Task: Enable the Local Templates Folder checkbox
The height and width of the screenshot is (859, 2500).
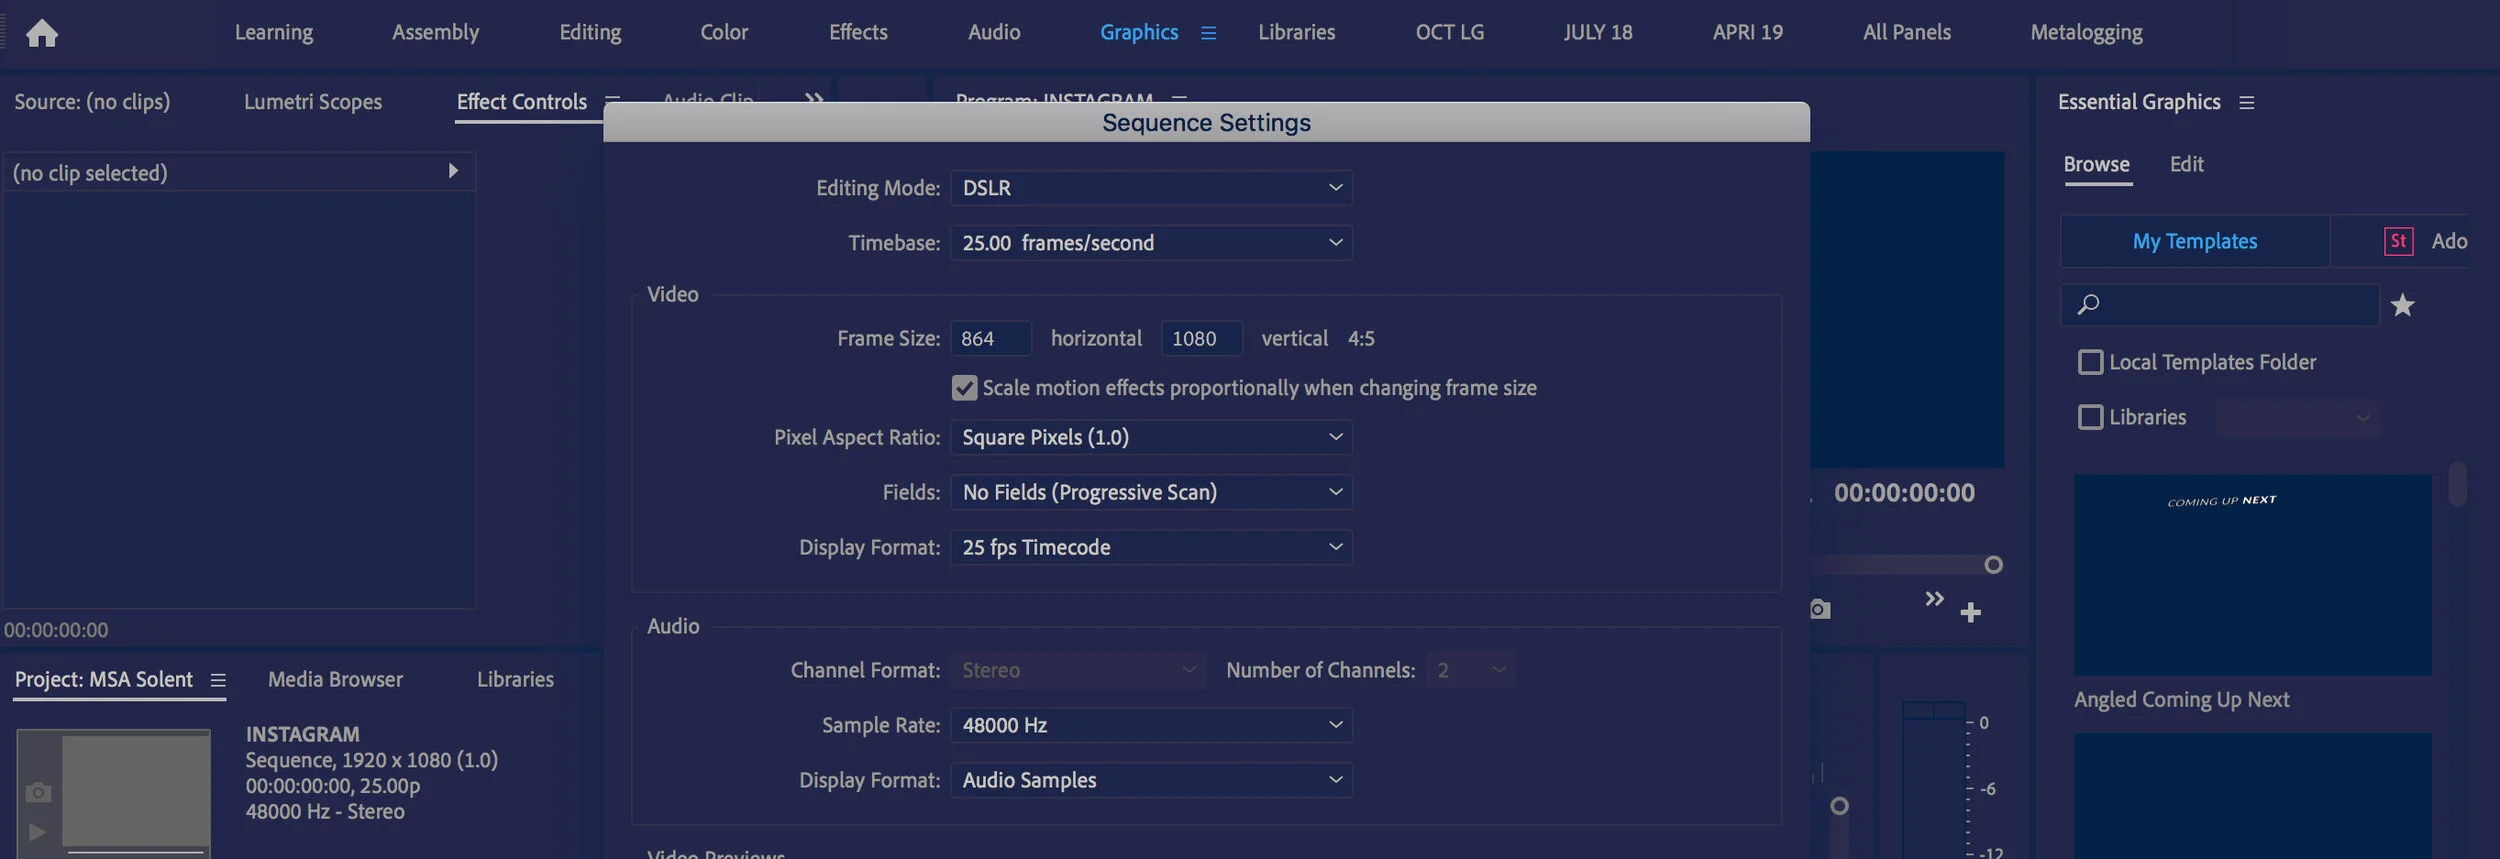Action: pyautogui.click(x=2090, y=362)
